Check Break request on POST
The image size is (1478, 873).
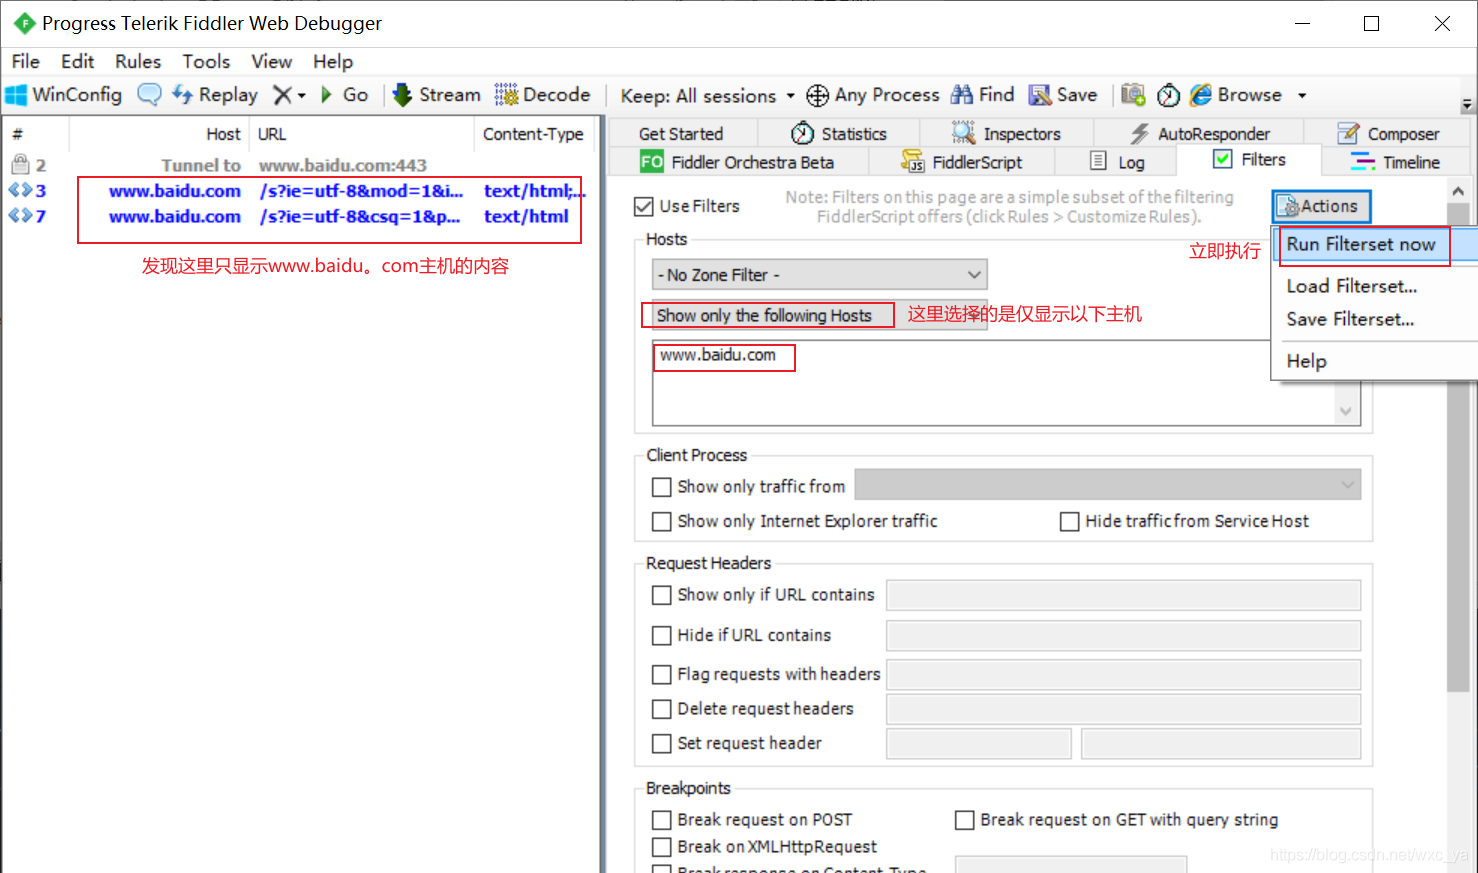coord(661,820)
